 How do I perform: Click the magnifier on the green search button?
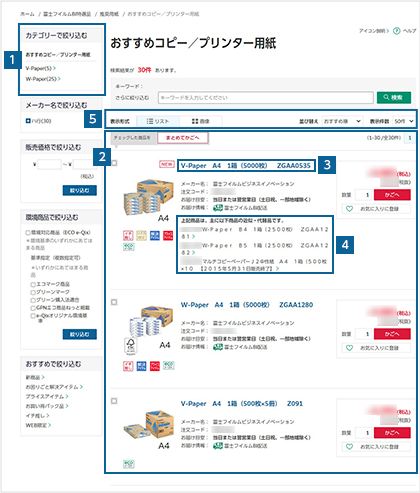coord(386,97)
